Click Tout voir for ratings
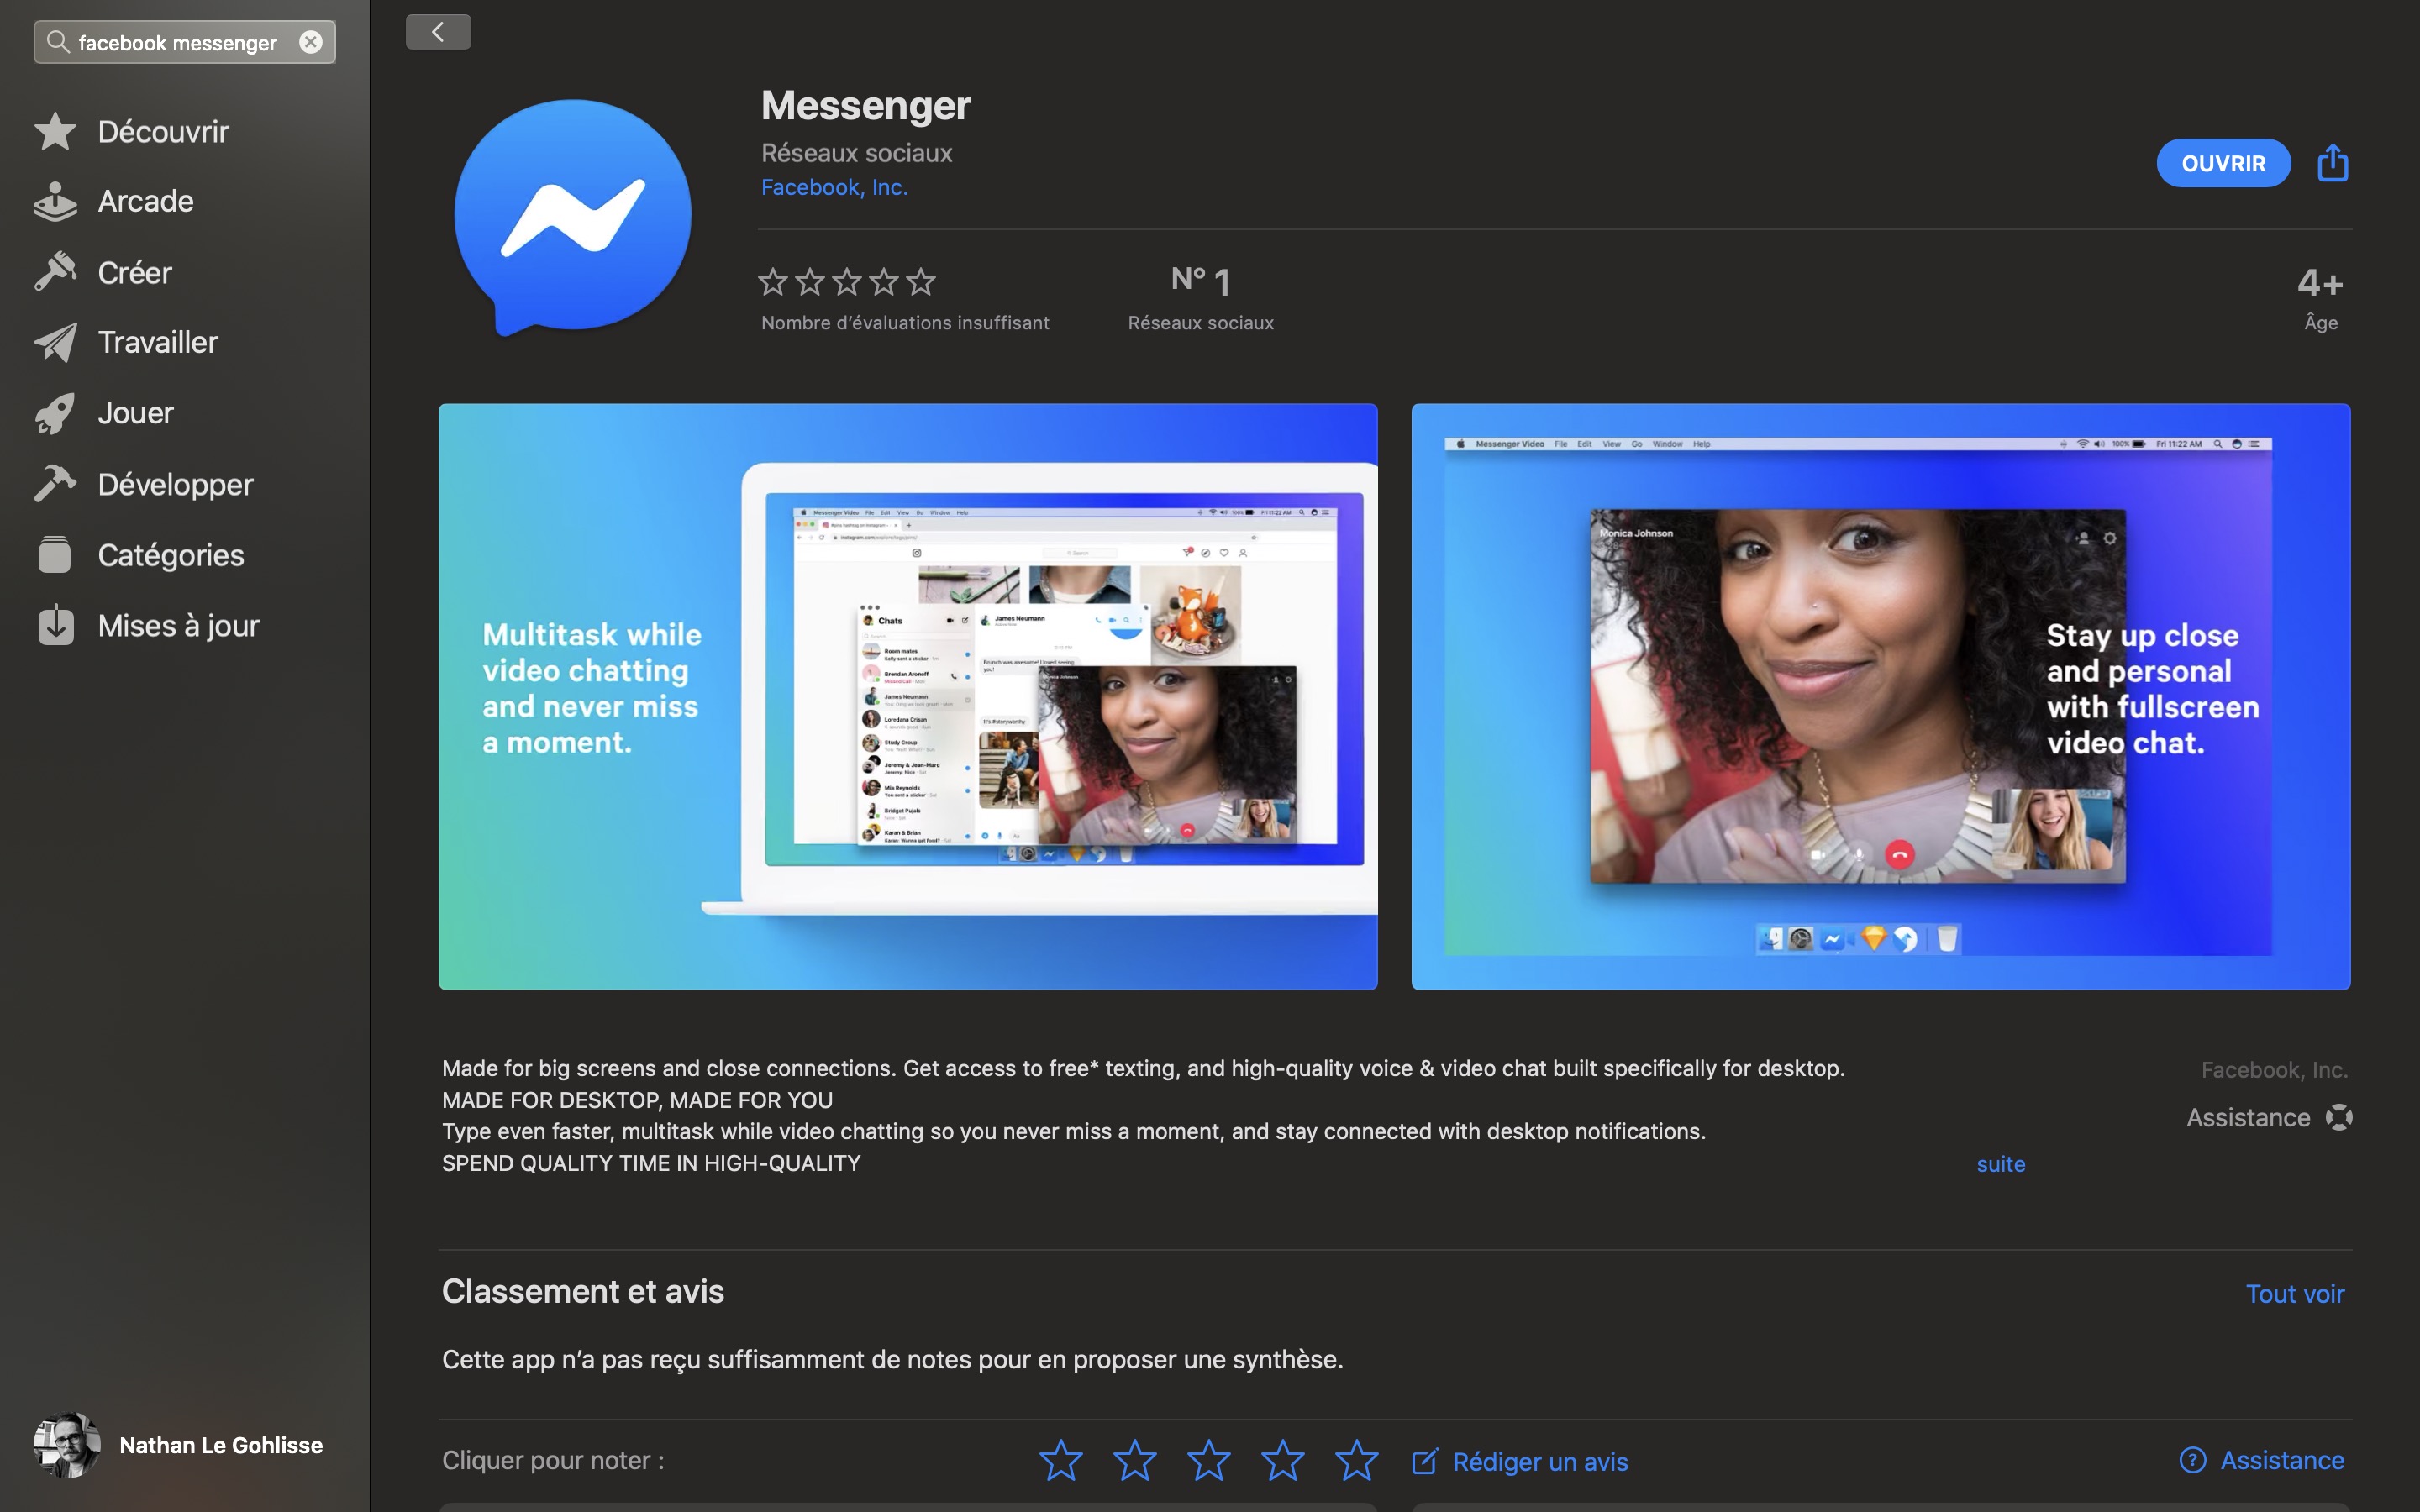The height and width of the screenshot is (1512, 2420). tap(2295, 1293)
